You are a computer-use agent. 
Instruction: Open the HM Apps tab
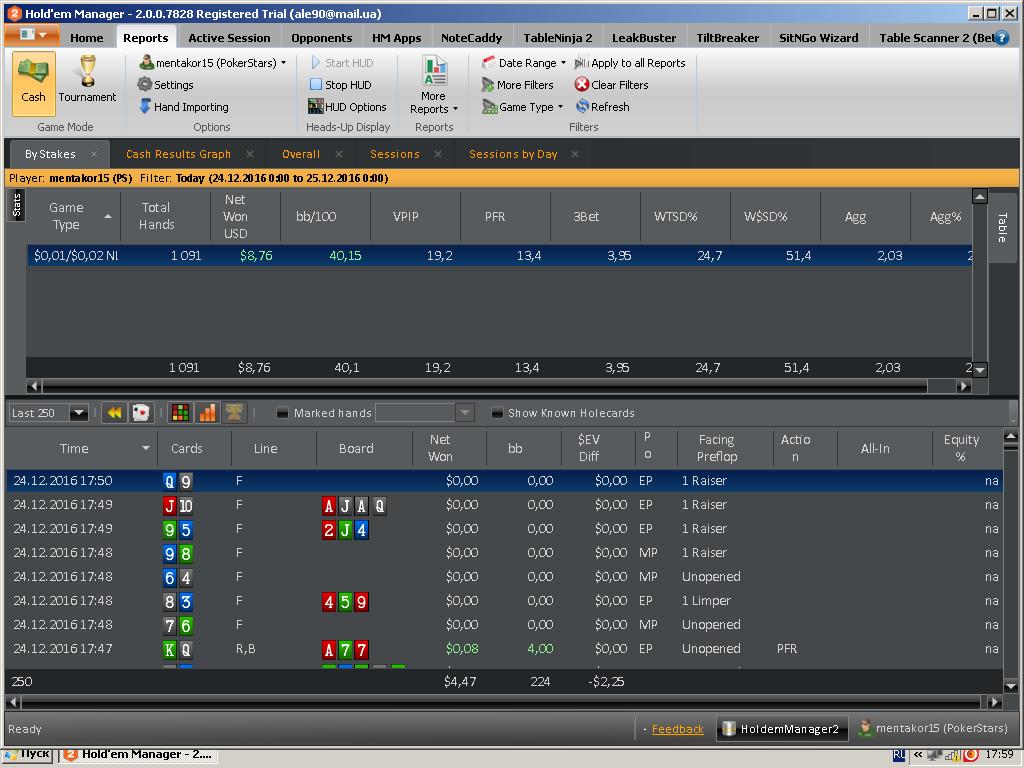[396, 38]
